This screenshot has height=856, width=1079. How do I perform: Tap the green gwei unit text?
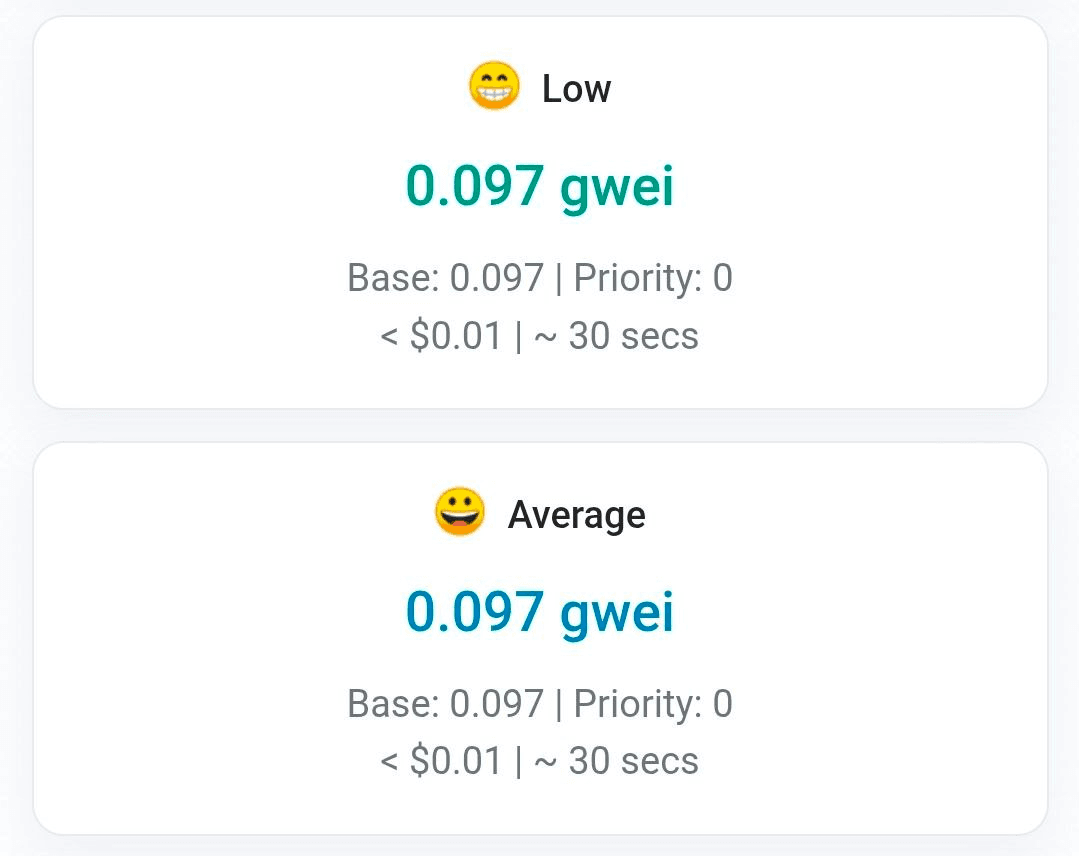tap(617, 188)
